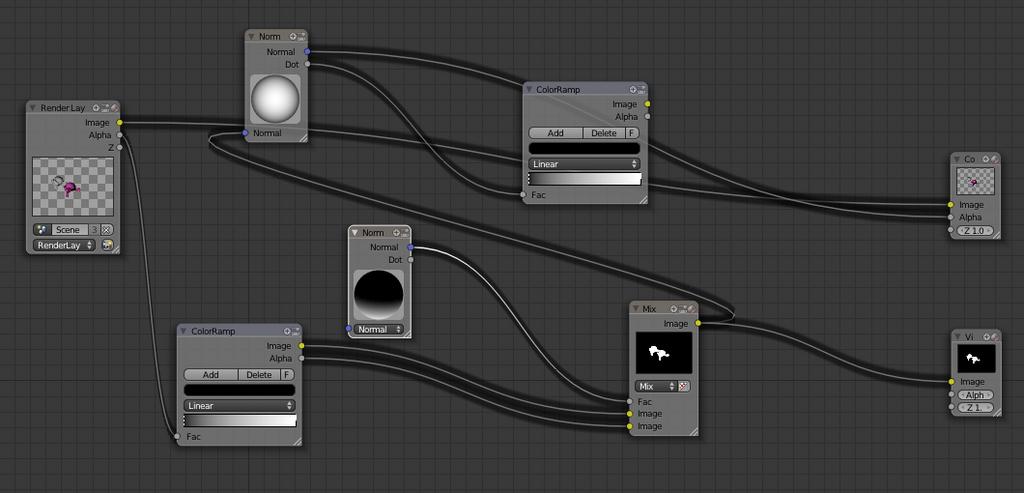Click lower ColorRamp header plus icon
The image size is (1024, 493).
(x=287, y=331)
